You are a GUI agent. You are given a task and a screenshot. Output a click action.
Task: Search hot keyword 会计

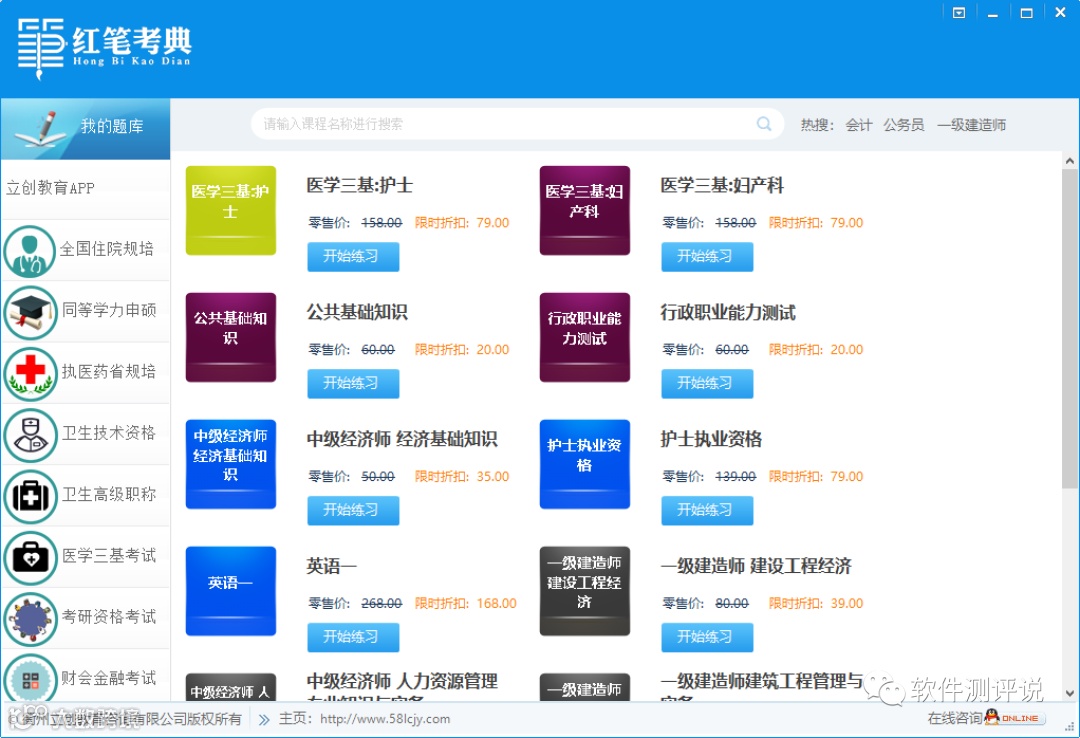coord(858,125)
